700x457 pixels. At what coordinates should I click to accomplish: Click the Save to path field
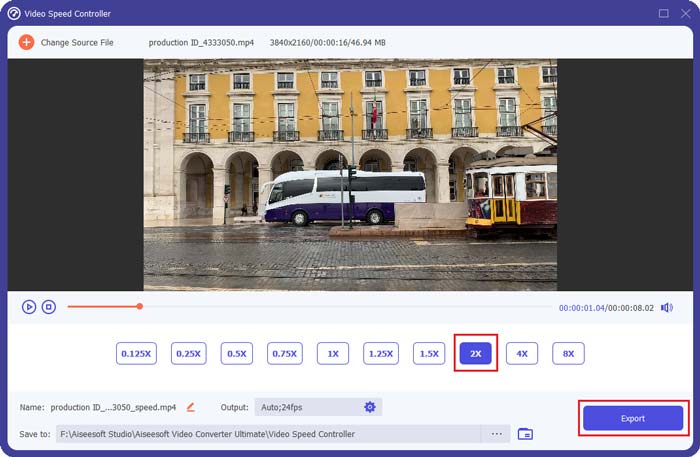click(268, 434)
